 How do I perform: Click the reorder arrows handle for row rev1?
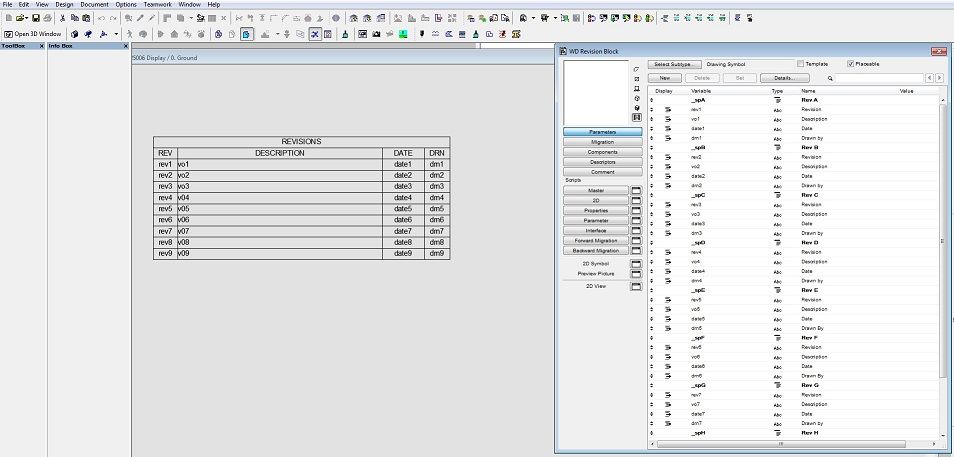(x=652, y=110)
